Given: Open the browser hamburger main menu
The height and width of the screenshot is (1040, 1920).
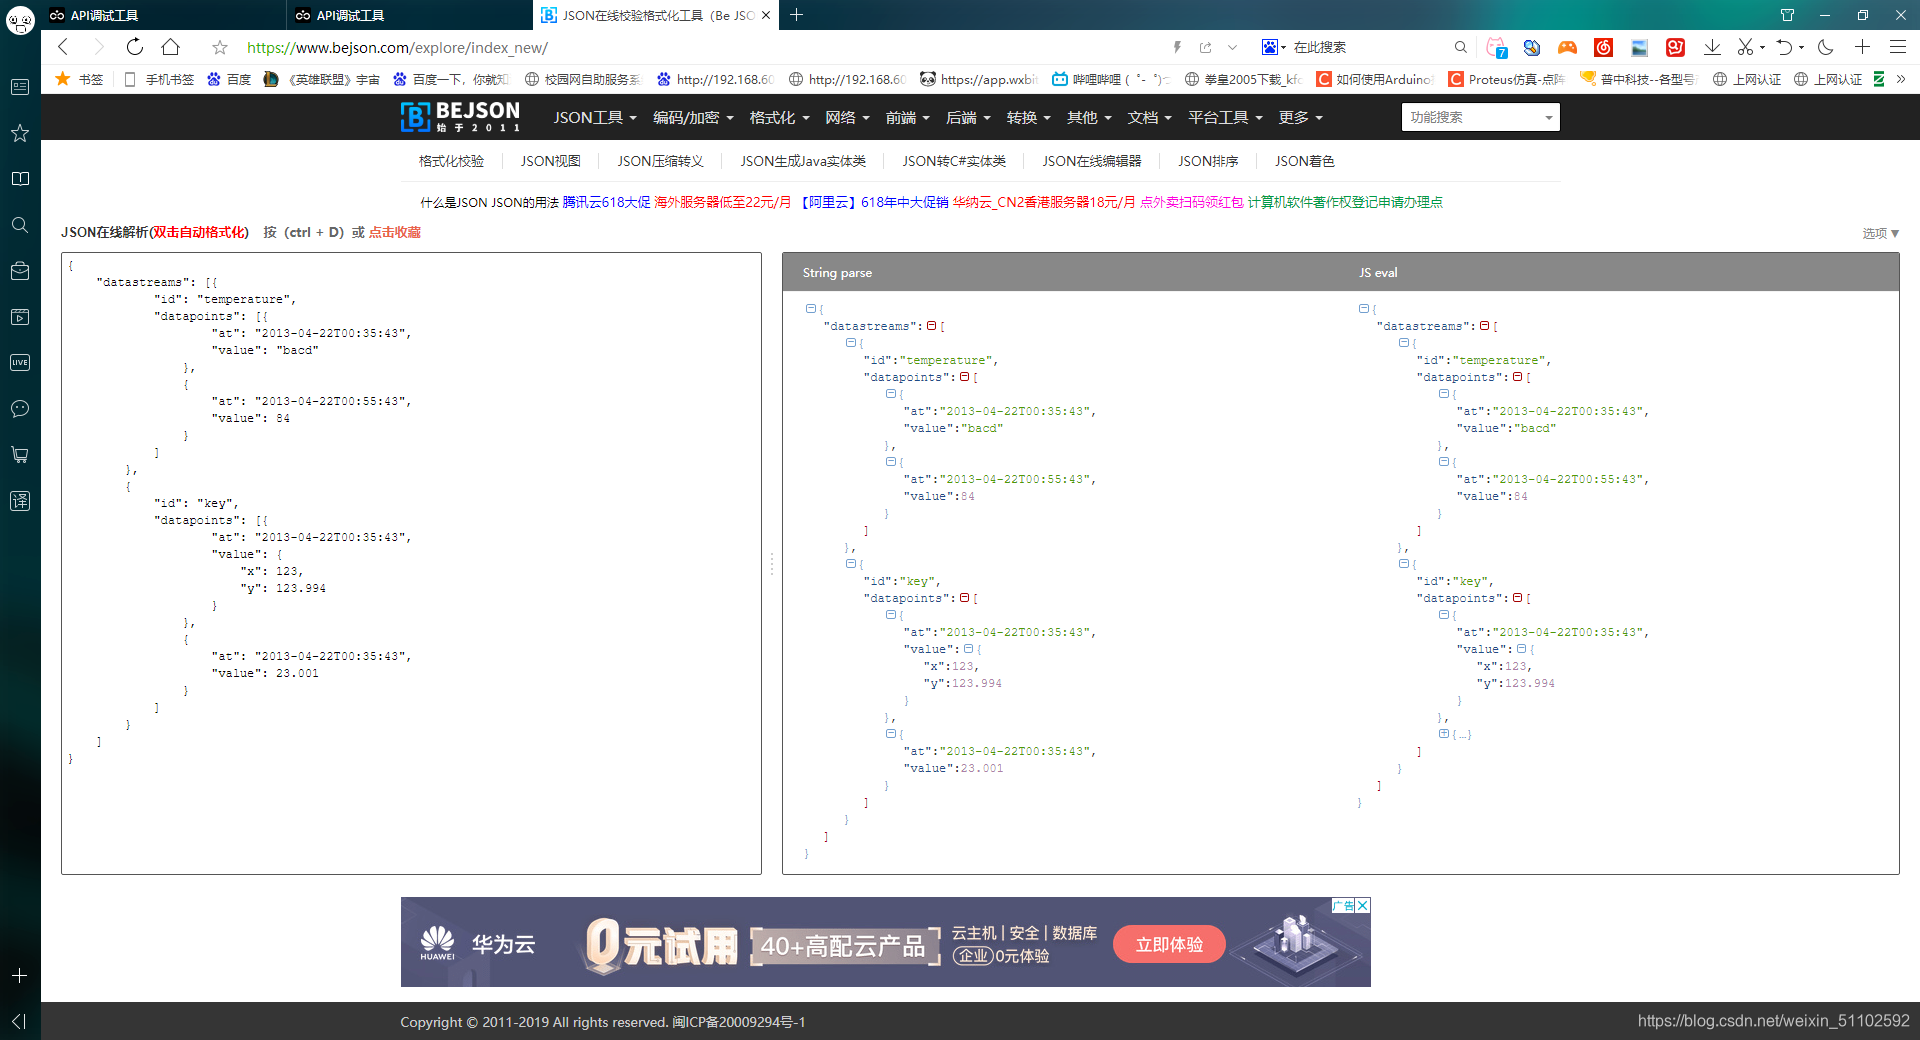Looking at the screenshot, I should click(x=1897, y=47).
